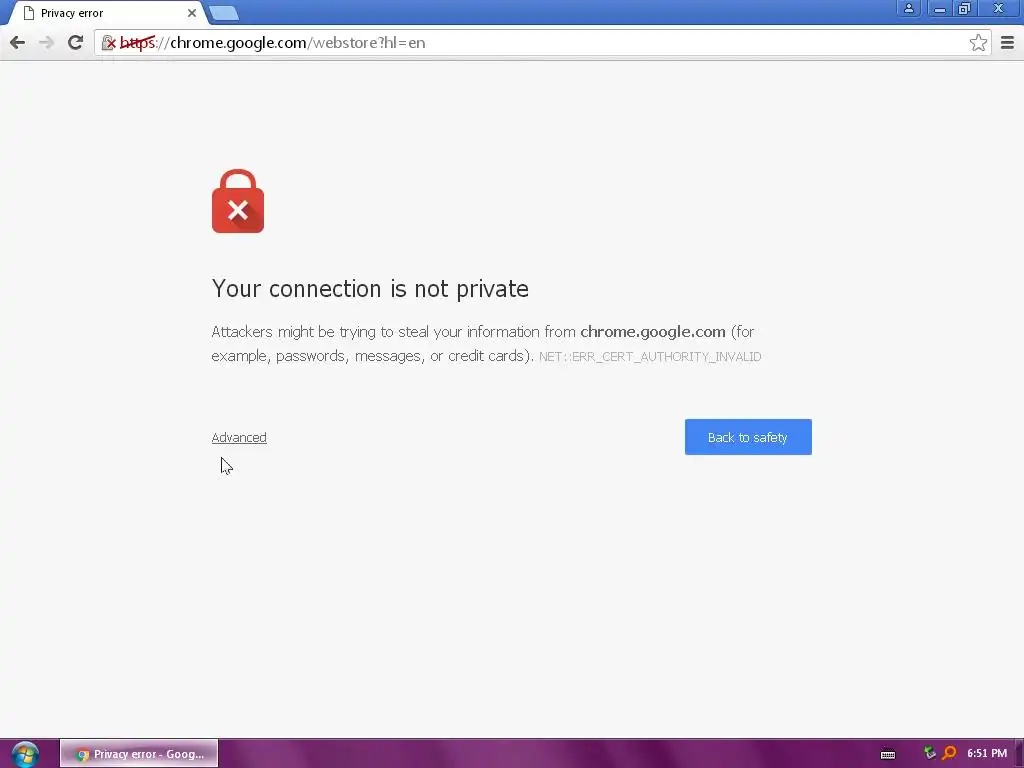Select Privacy error Chrome taskbar item

coord(139,754)
